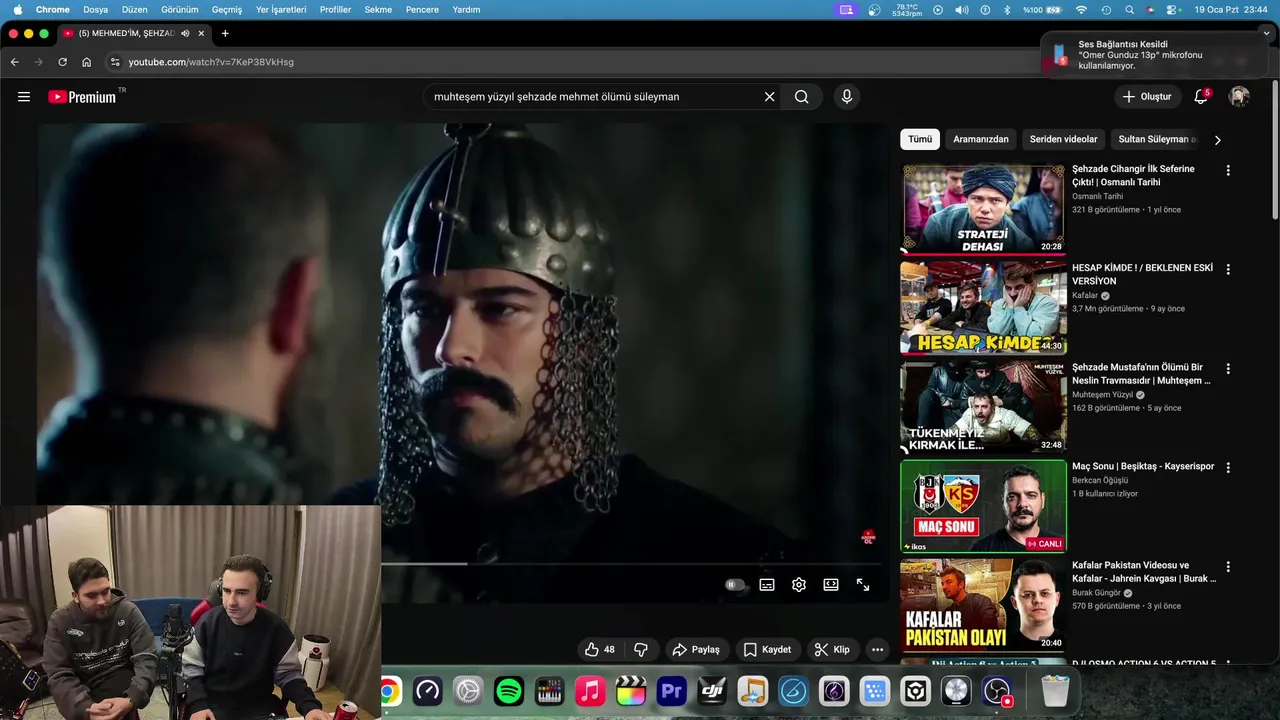This screenshot has height=720, width=1280.
Task: Click the Chrome address bar URL
Action: [211, 62]
